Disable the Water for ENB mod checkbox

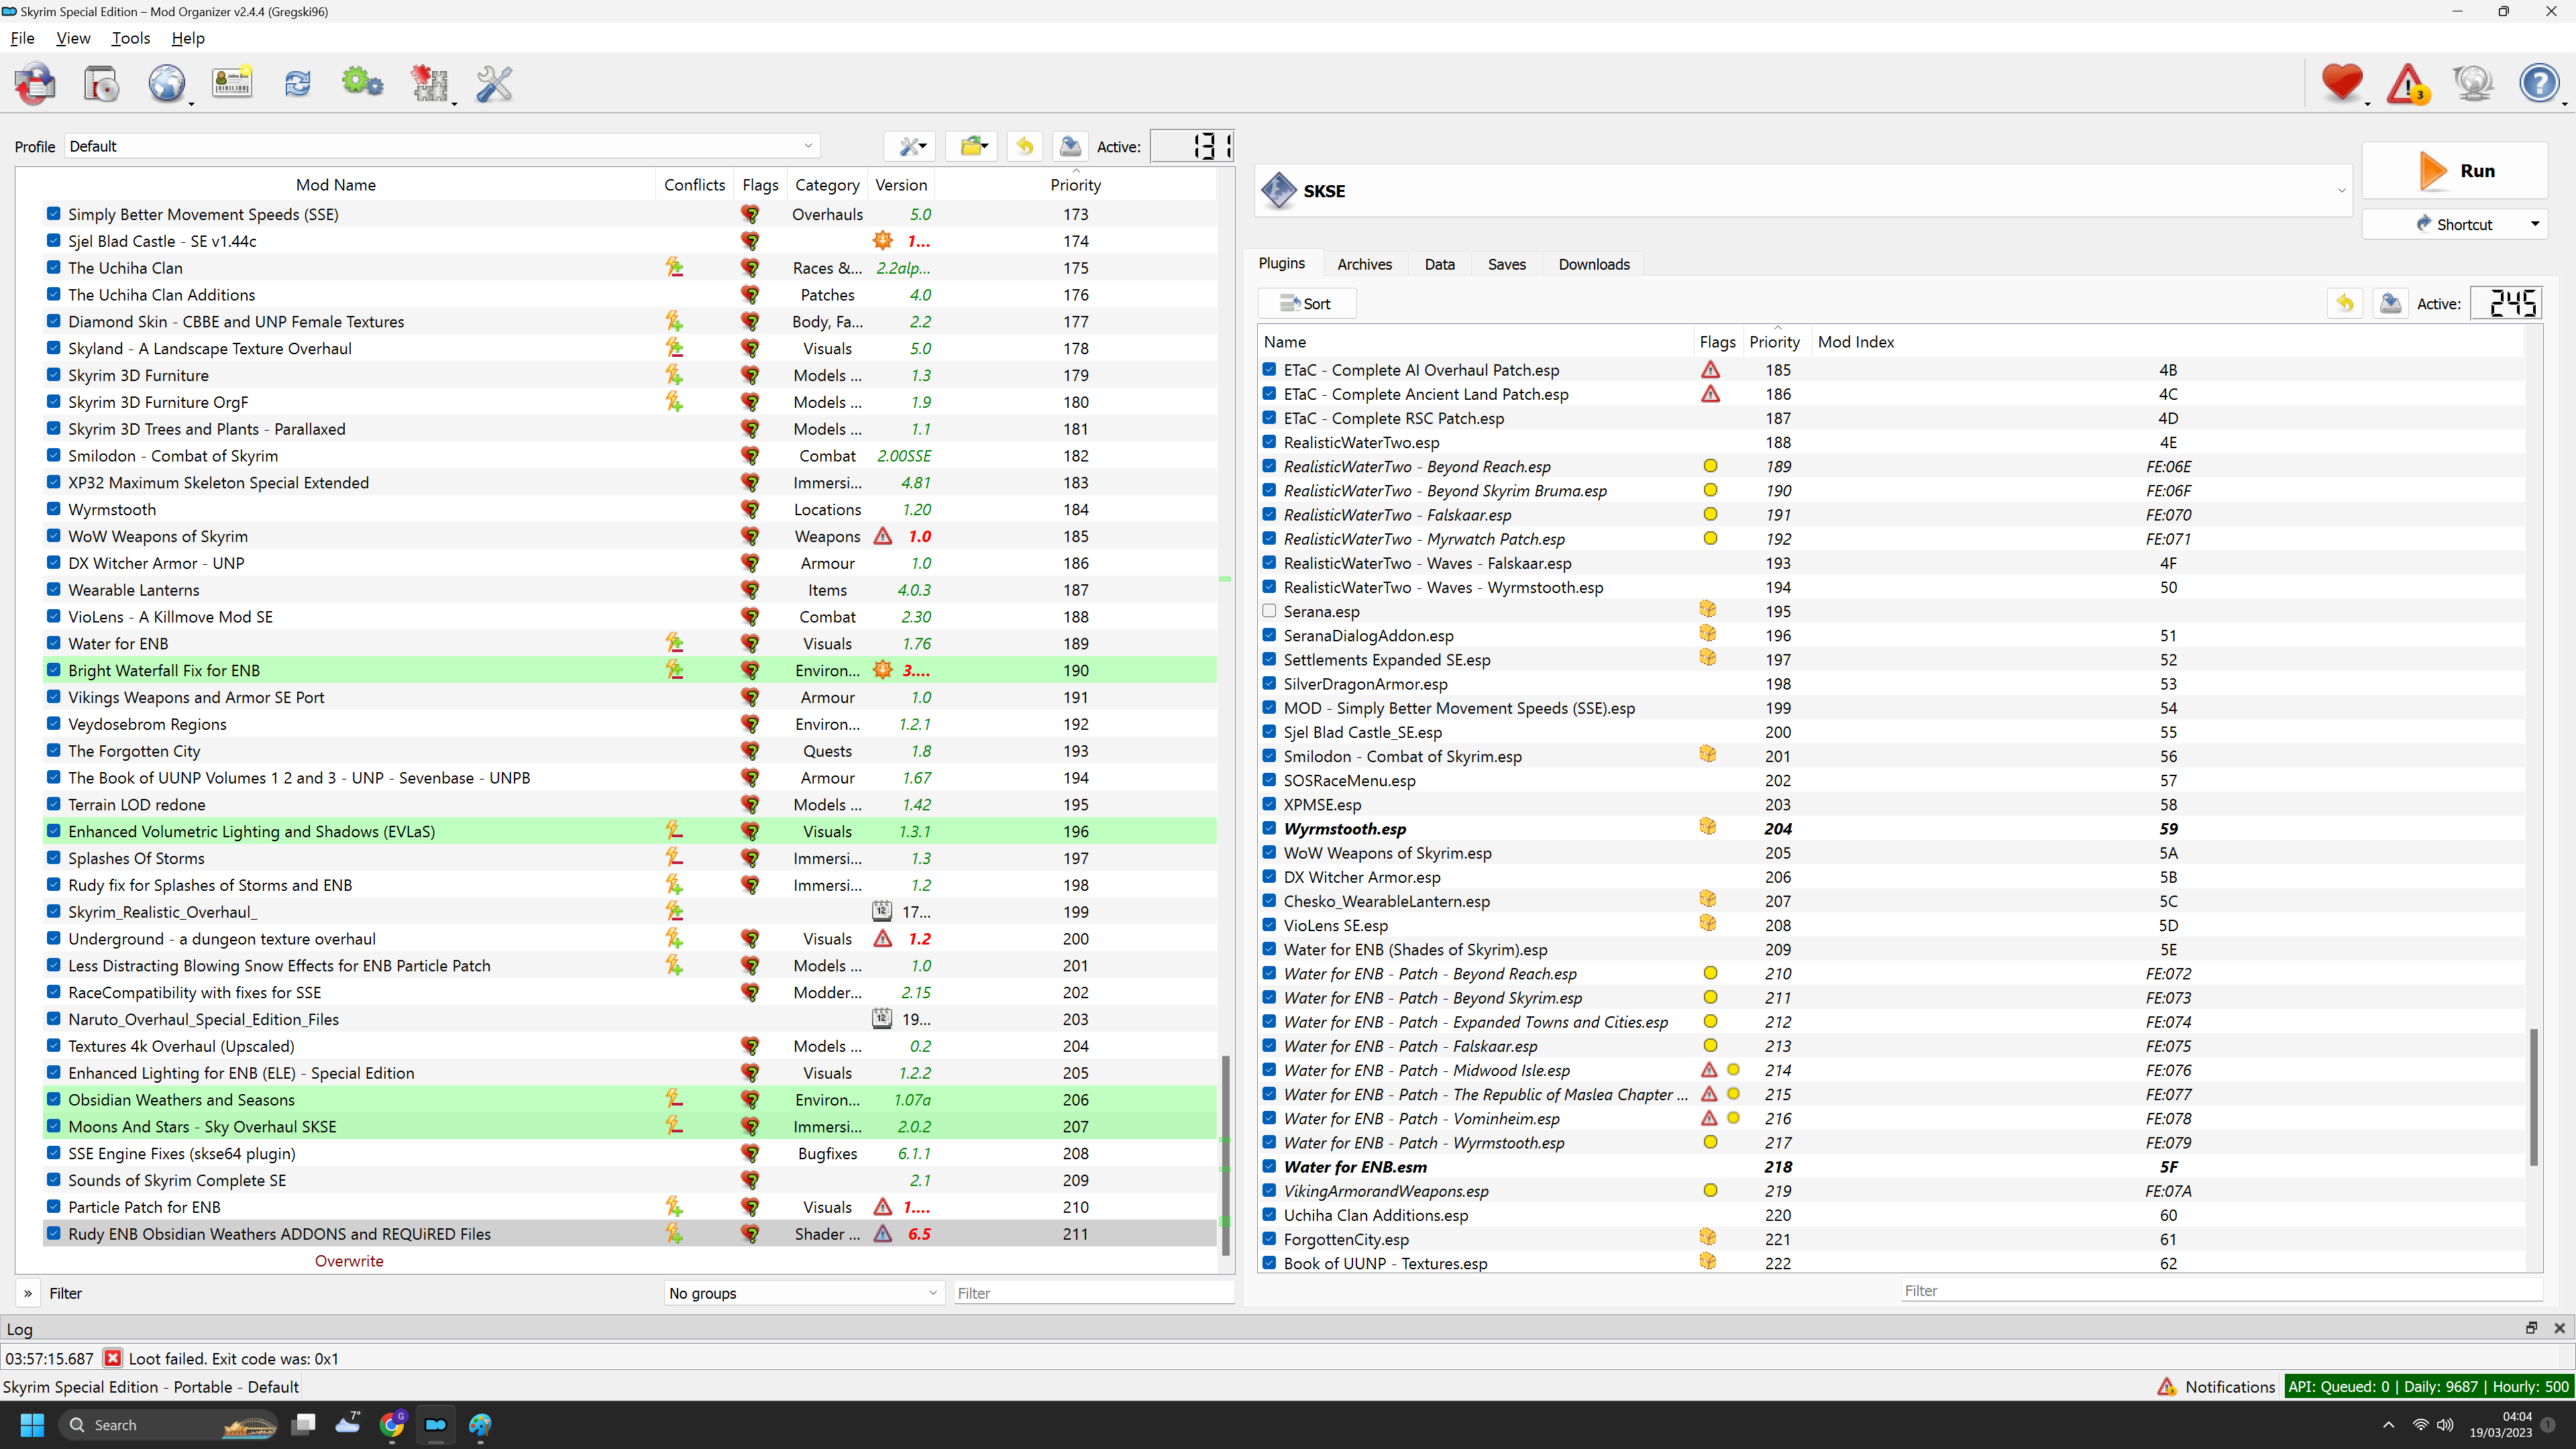[x=54, y=643]
